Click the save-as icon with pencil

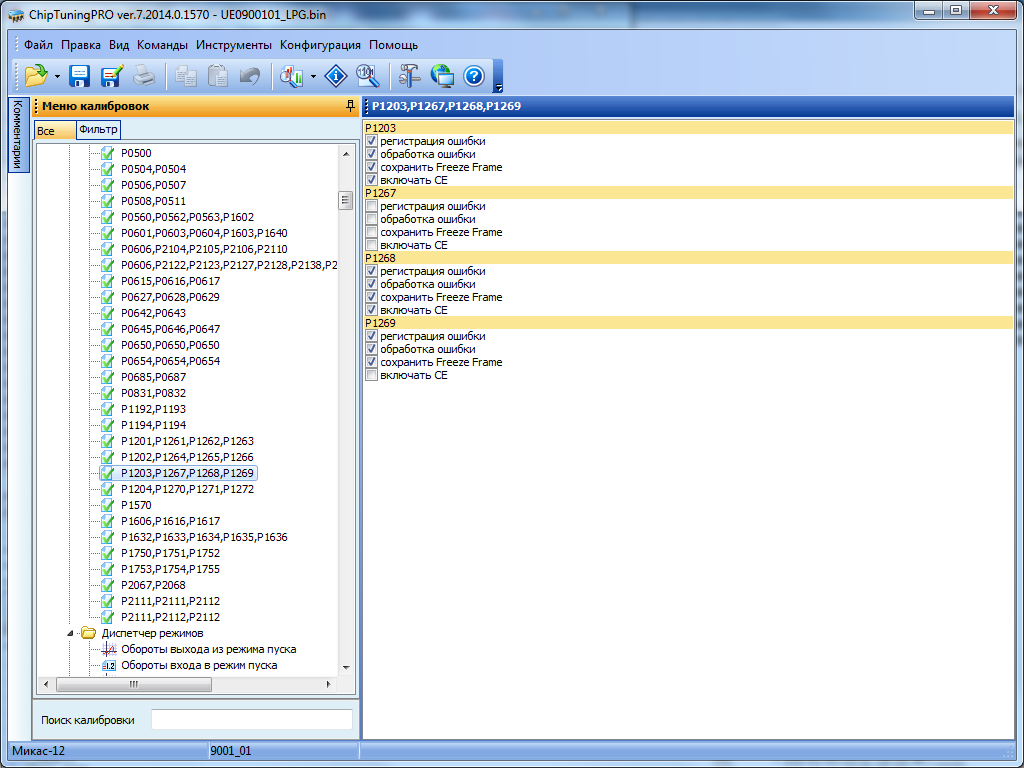click(111, 75)
